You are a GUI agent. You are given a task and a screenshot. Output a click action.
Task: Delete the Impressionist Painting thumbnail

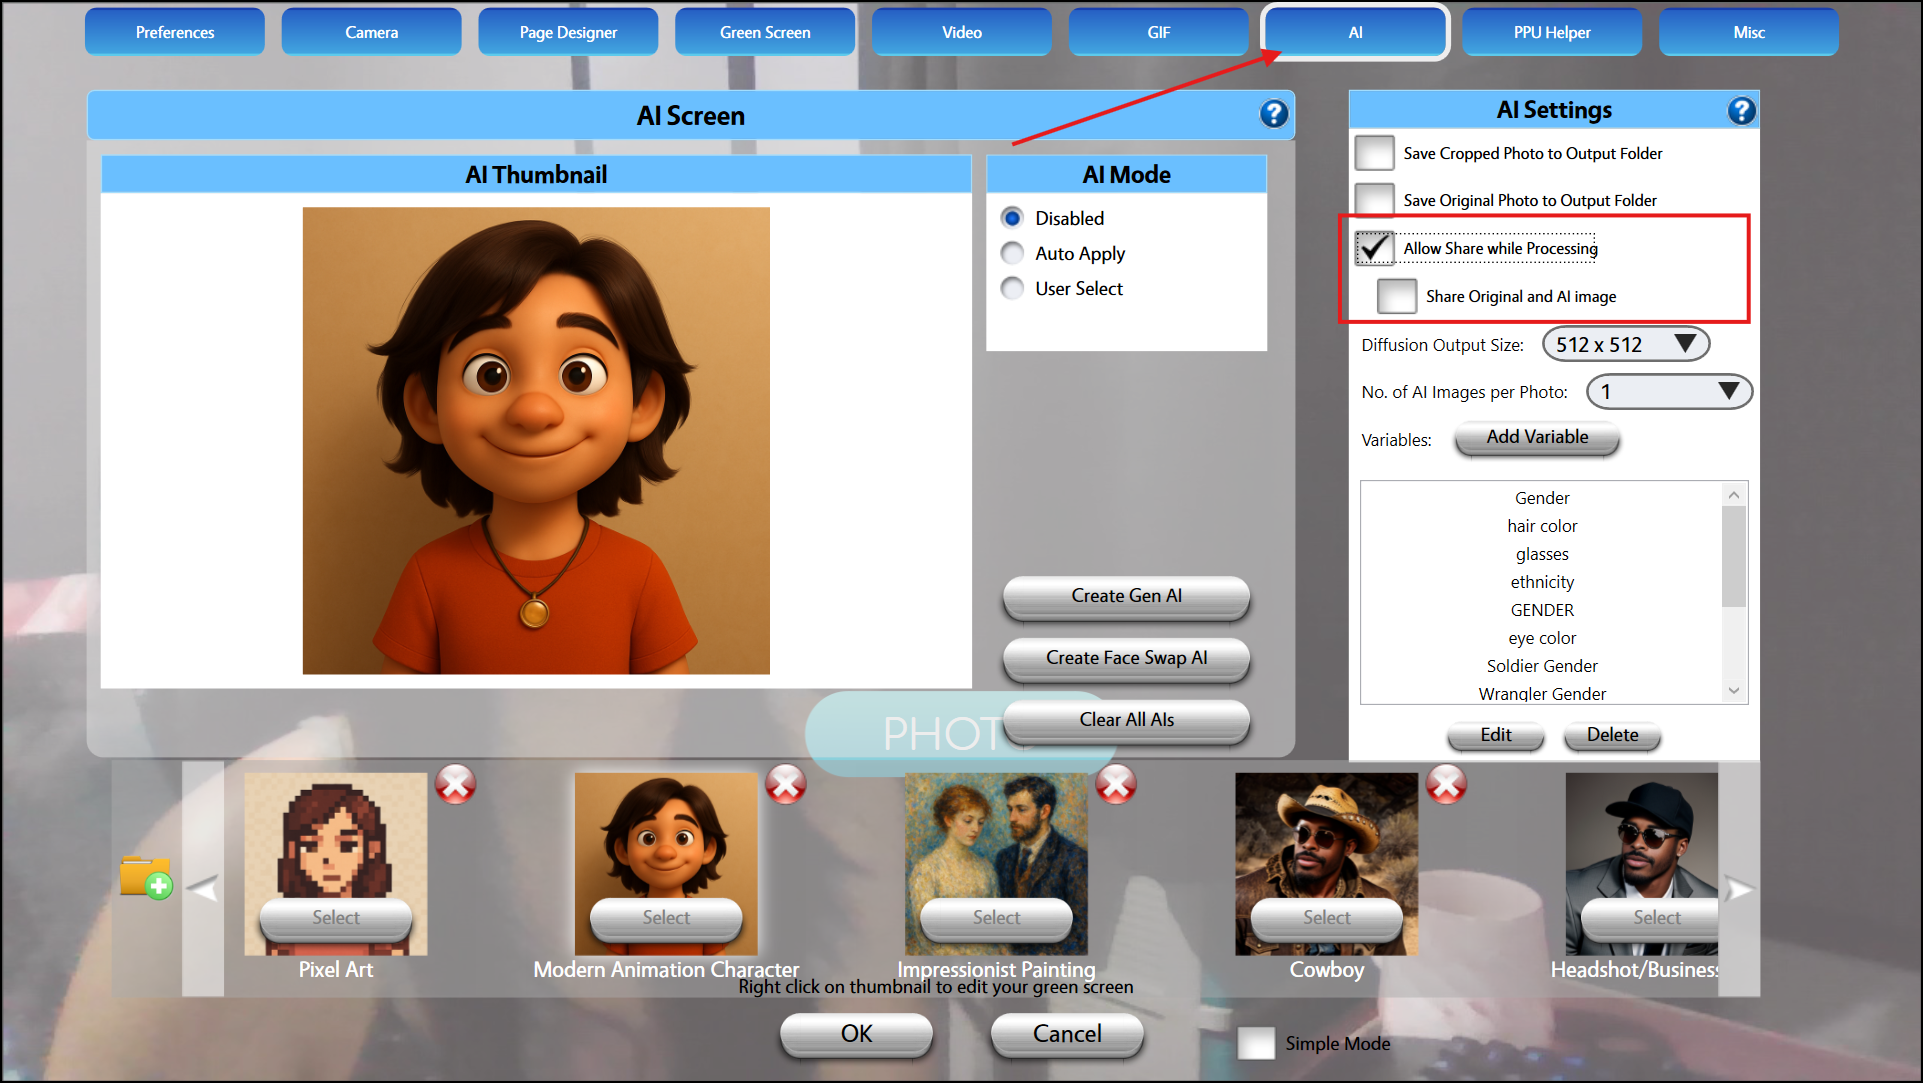click(1115, 785)
